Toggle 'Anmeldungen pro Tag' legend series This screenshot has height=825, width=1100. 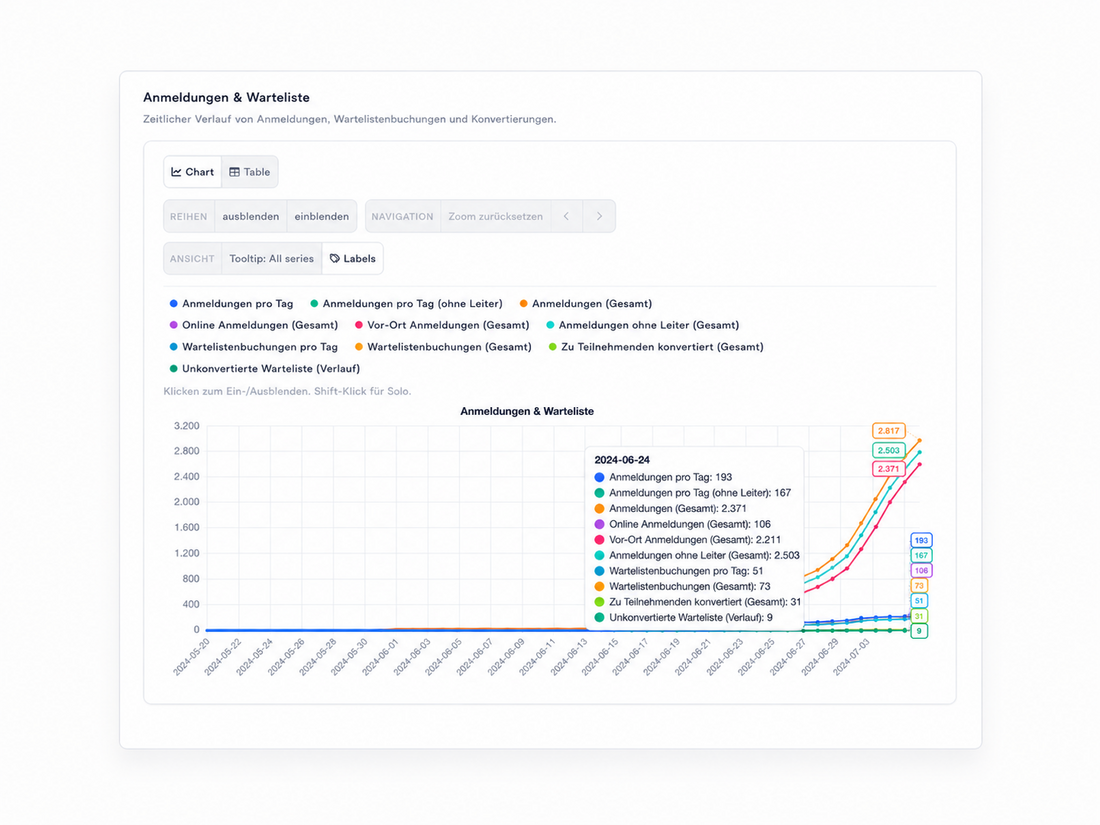pos(232,304)
